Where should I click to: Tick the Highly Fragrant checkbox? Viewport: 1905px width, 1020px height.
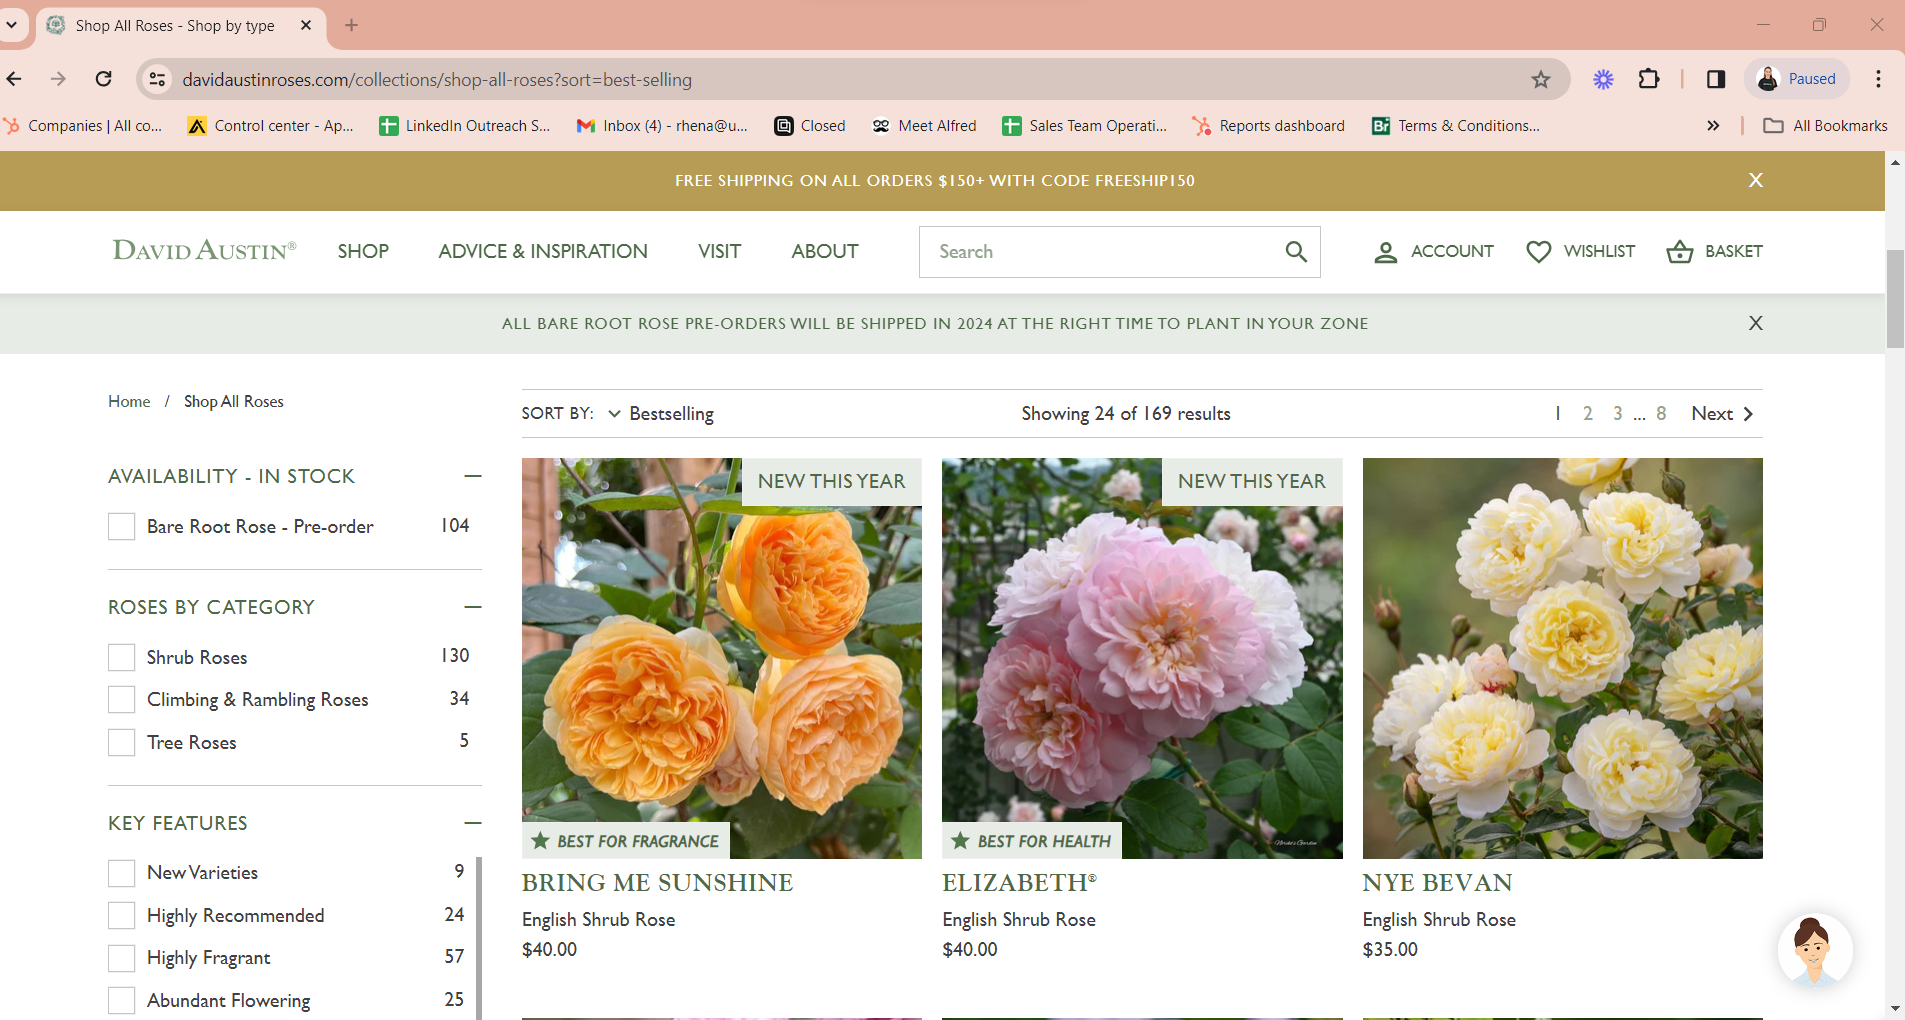pyautogui.click(x=121, y=958)
